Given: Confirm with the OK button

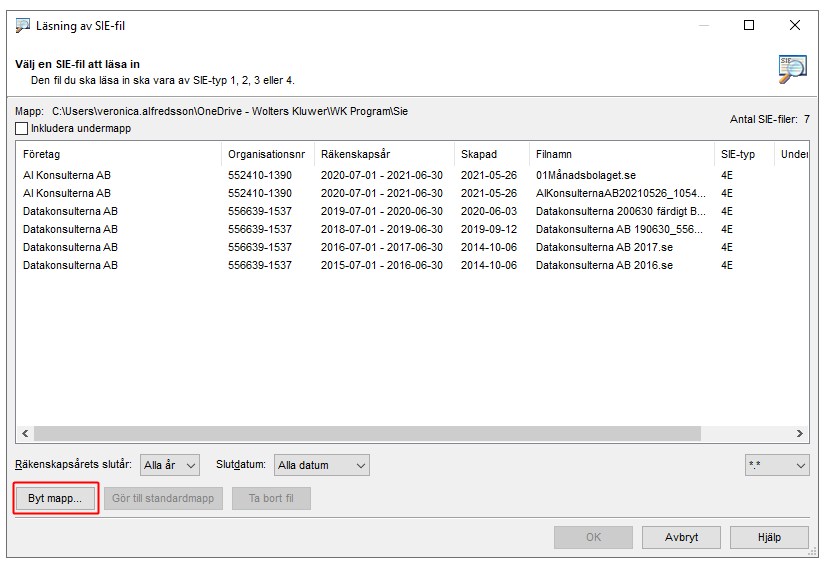Looking at the screenshot, I should 593,537.
